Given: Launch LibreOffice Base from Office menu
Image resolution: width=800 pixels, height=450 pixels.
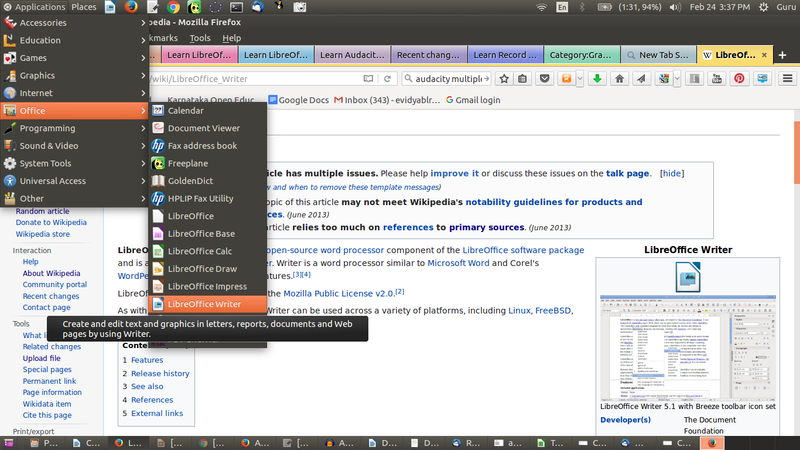Looking at the screenshot, I should pyautogui.click(x=208, y=234).
